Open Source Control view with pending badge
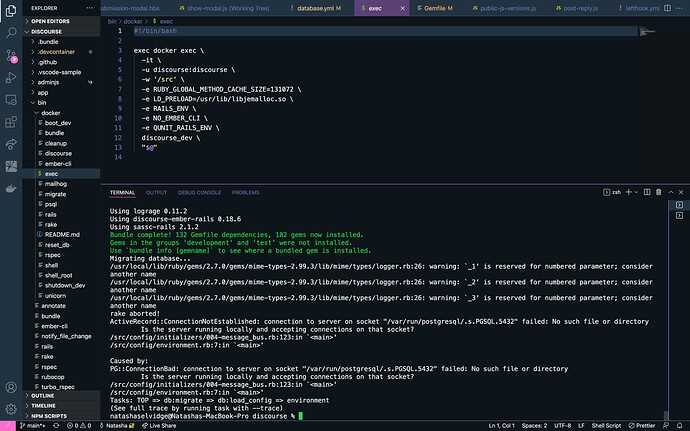Screen dimensions: 690x431 click(x=11, y=55)
